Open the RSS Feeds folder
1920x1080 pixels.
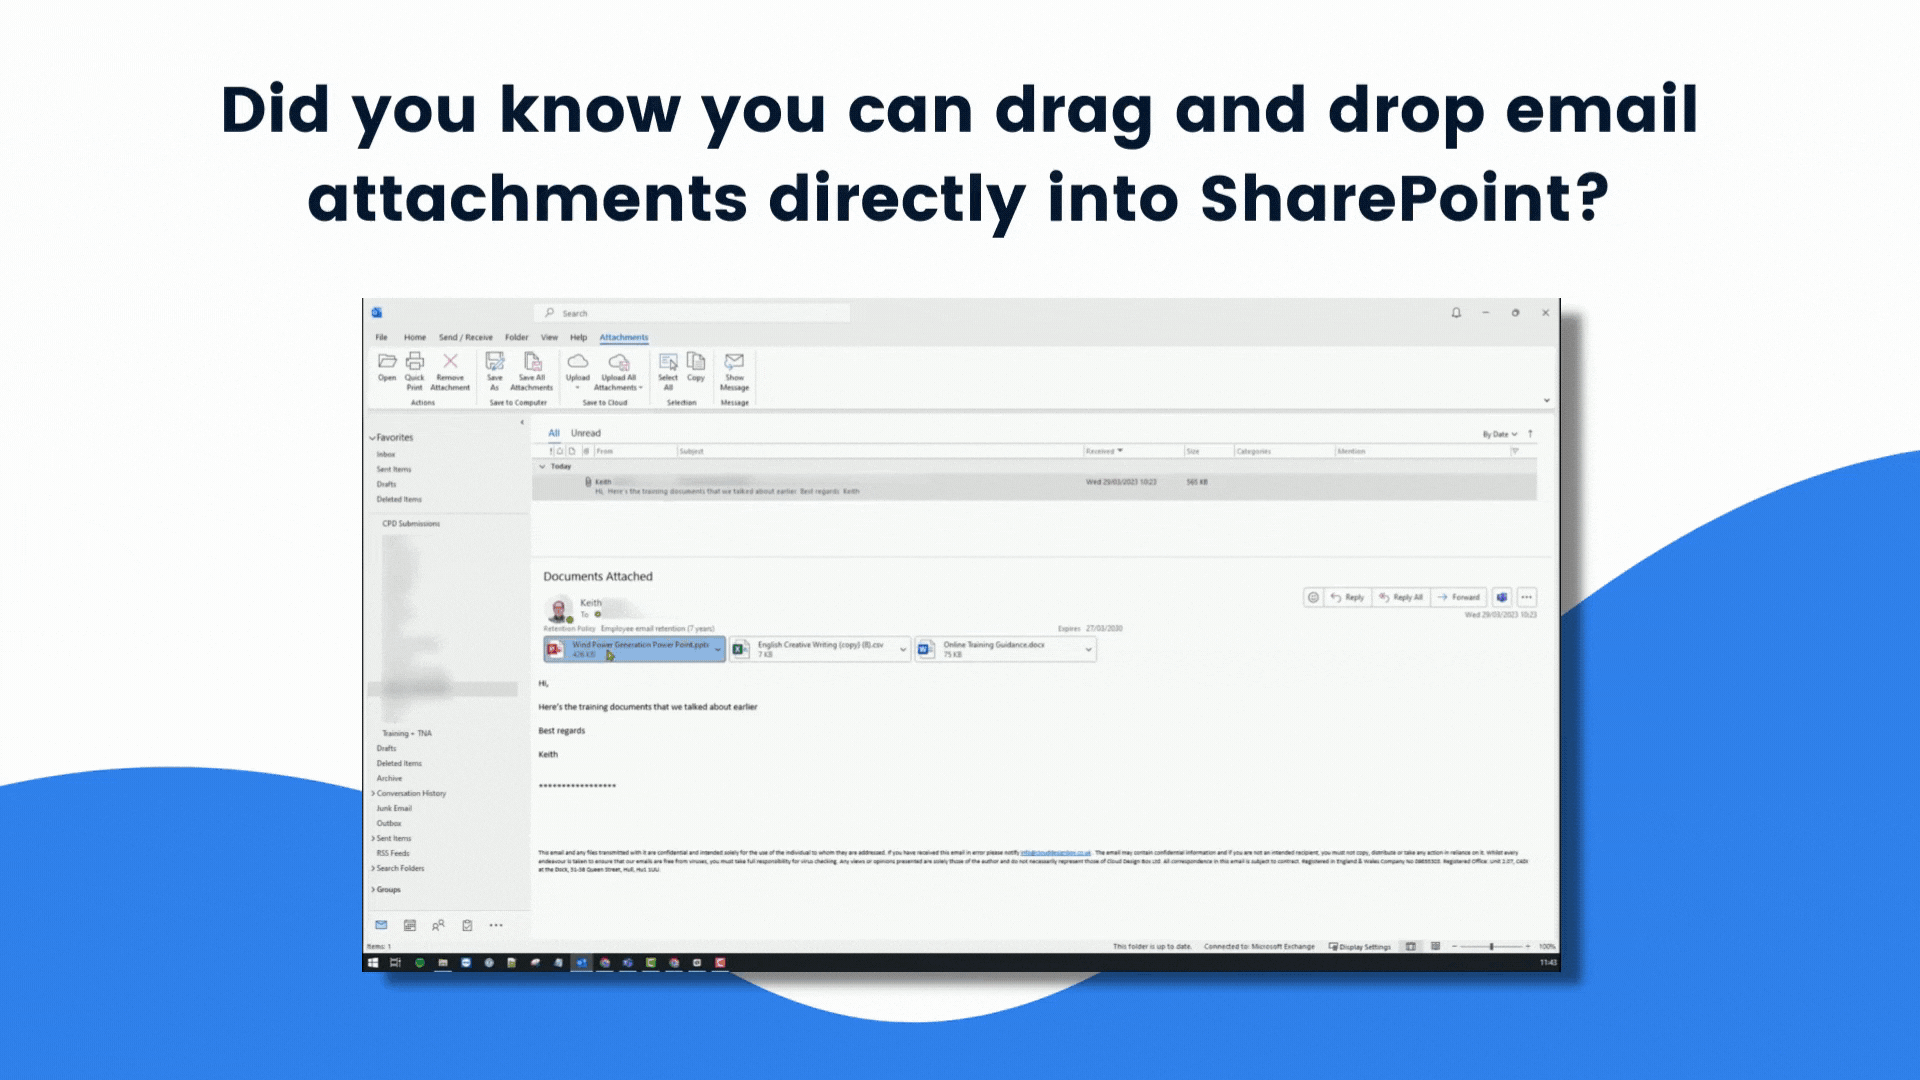click(x=393, y=853)
